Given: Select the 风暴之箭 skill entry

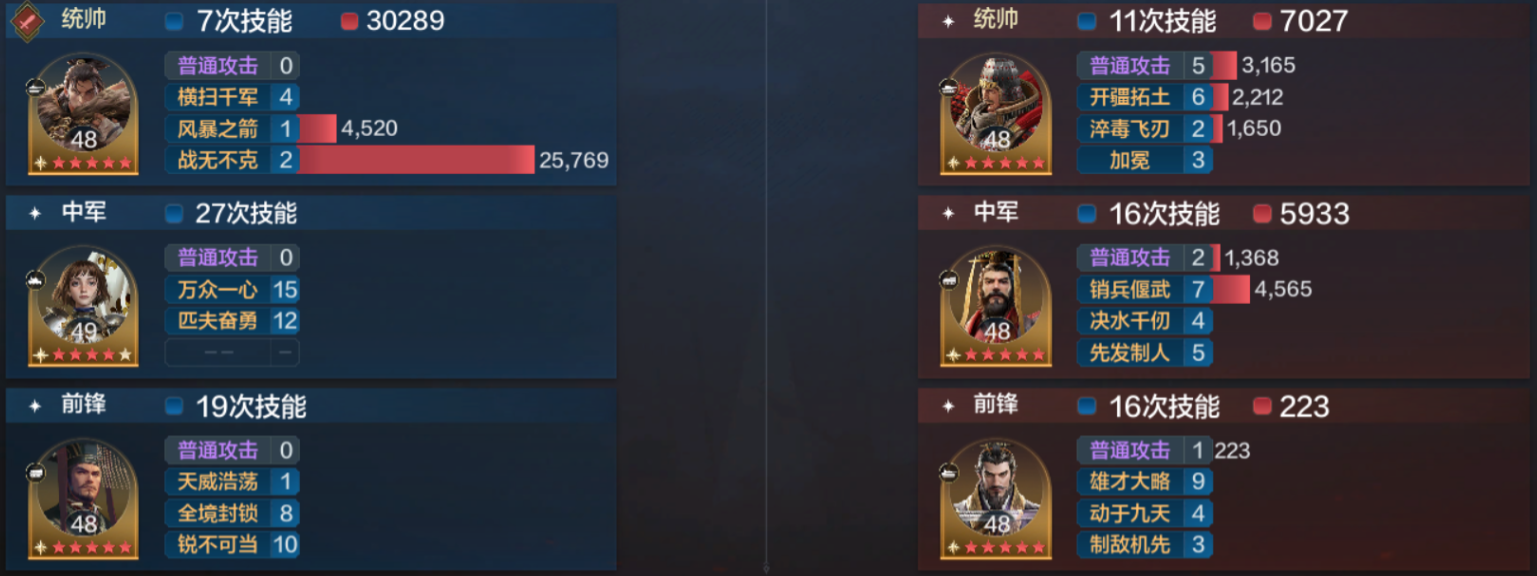Looking at the screenshot, I should (232, 128).
